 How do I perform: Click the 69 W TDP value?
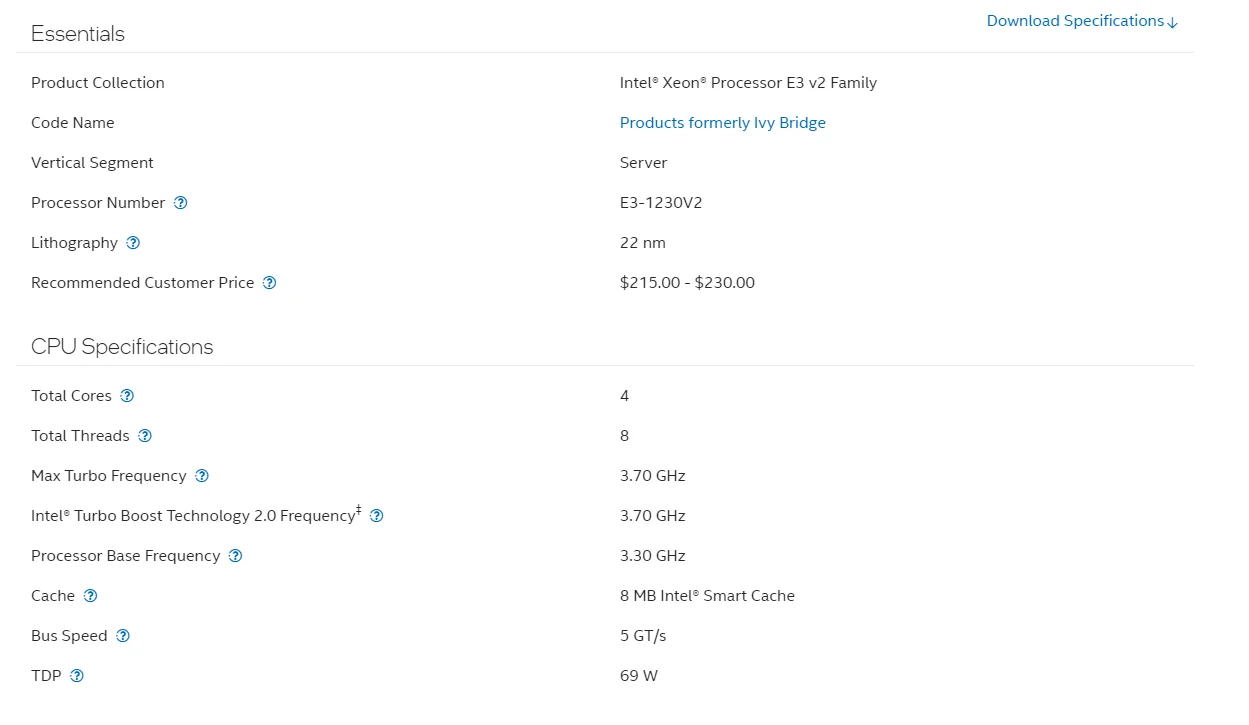[639, 676]
